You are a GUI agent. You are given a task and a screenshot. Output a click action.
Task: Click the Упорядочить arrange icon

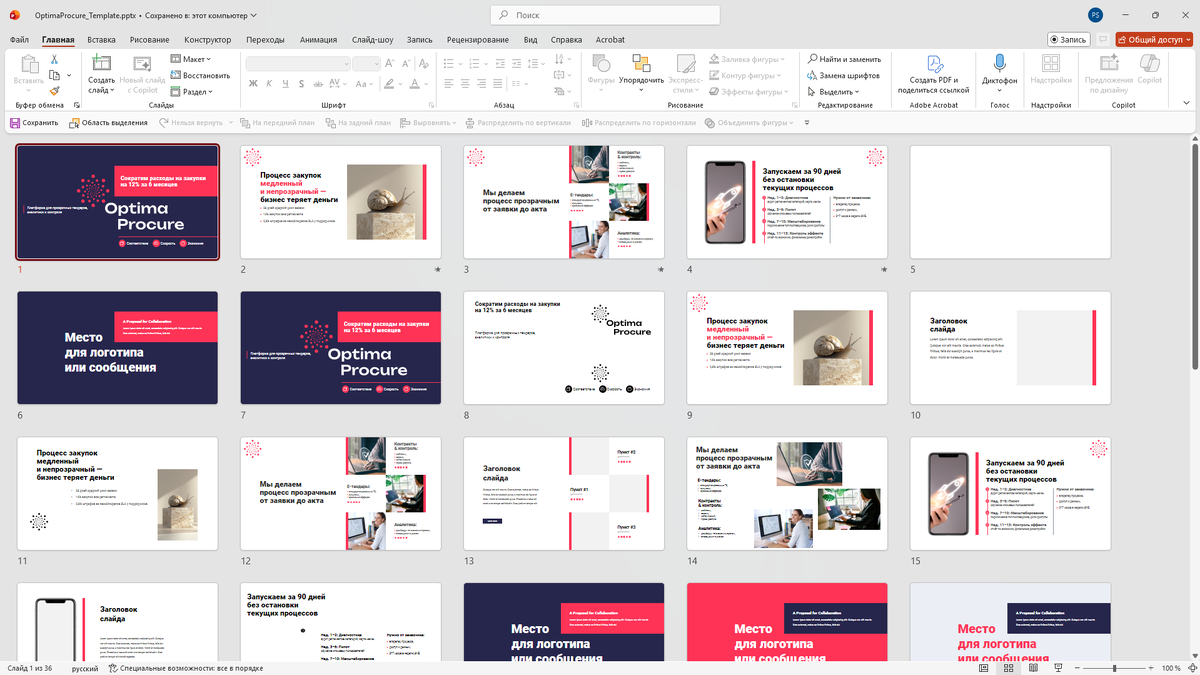pos(641,62)
